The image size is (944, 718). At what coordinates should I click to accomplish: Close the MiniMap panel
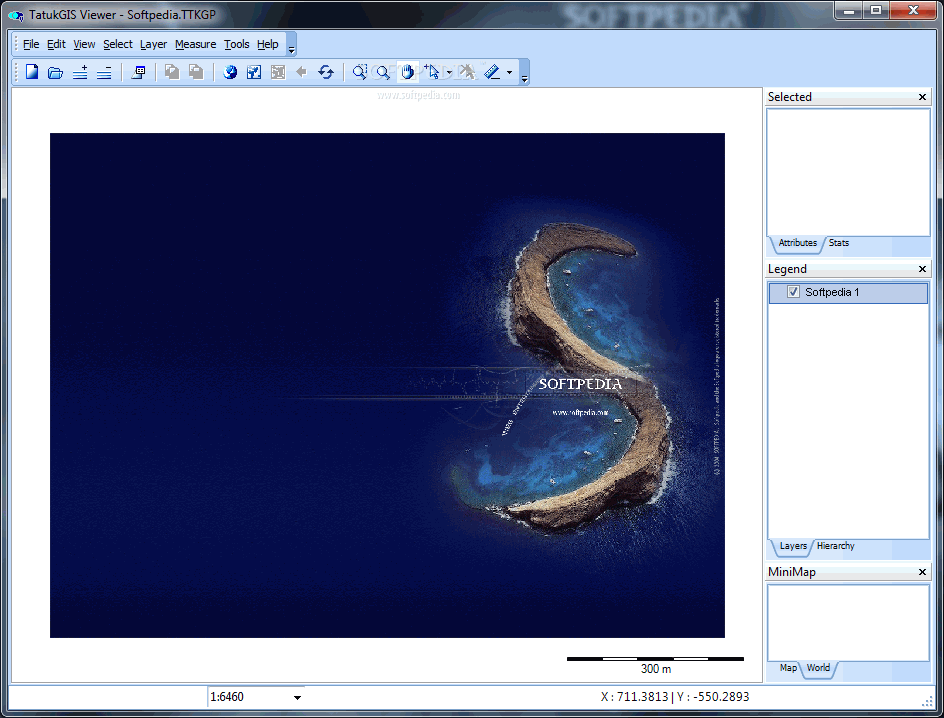tap(922, 572)
